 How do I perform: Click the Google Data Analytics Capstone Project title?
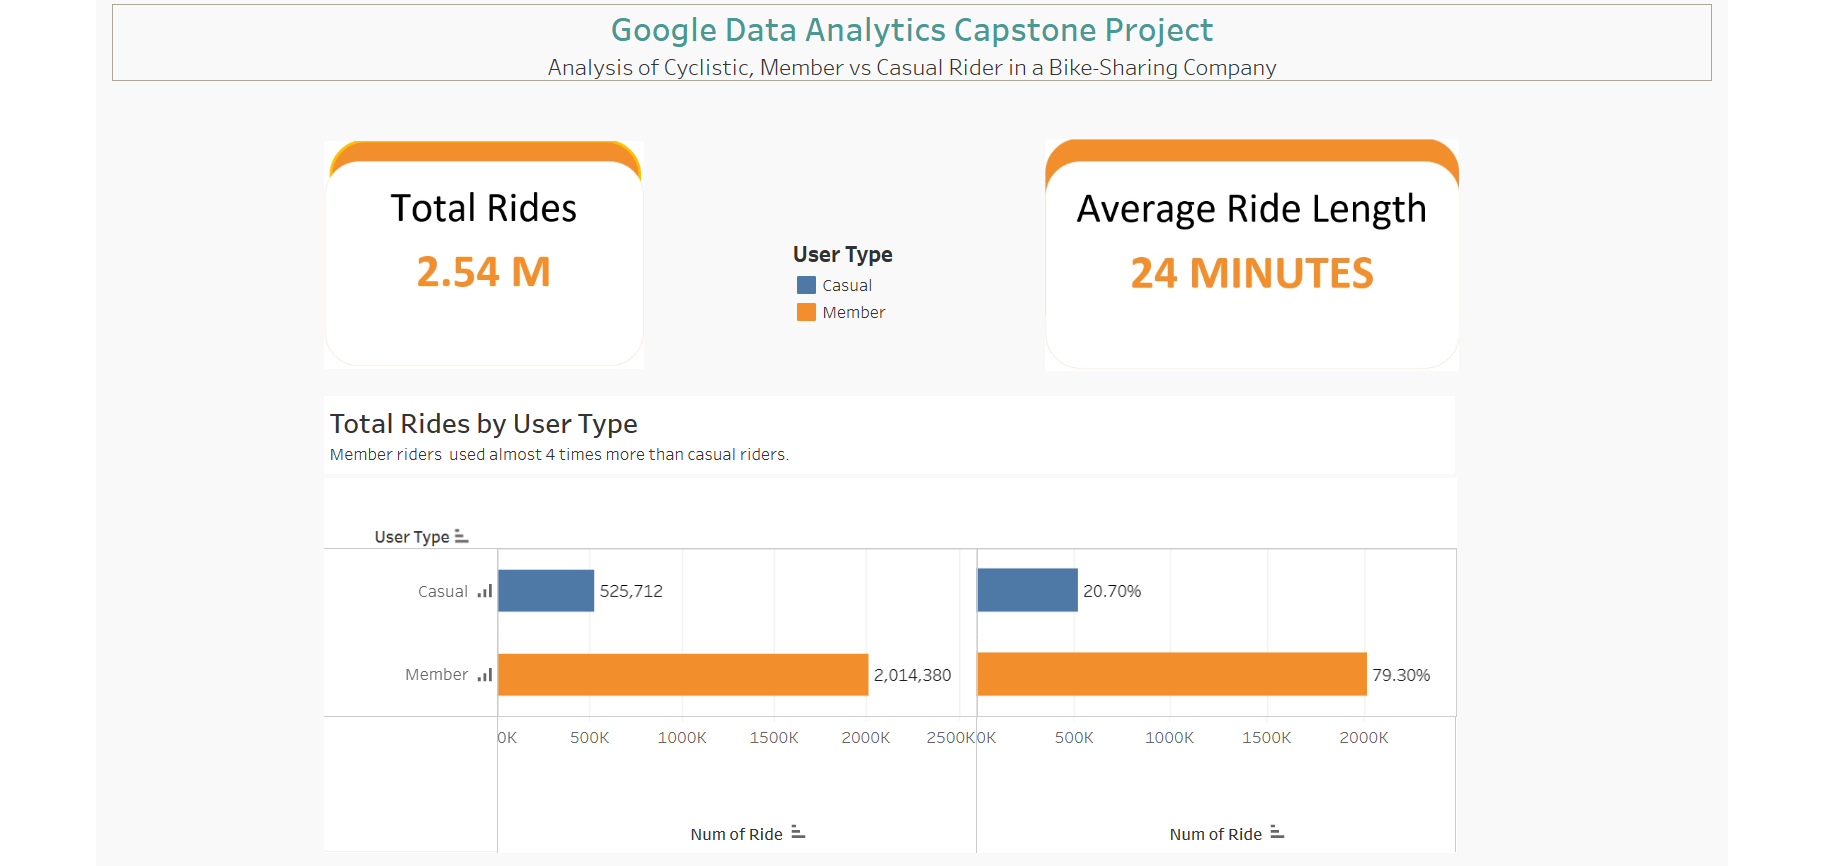tap(912, 30)
